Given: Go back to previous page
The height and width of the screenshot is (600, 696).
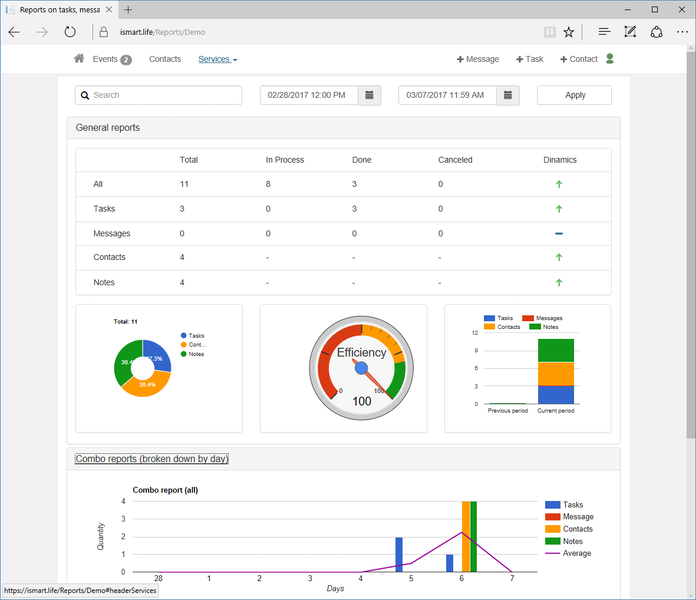Looking at the screenshot, I should 14,32.
